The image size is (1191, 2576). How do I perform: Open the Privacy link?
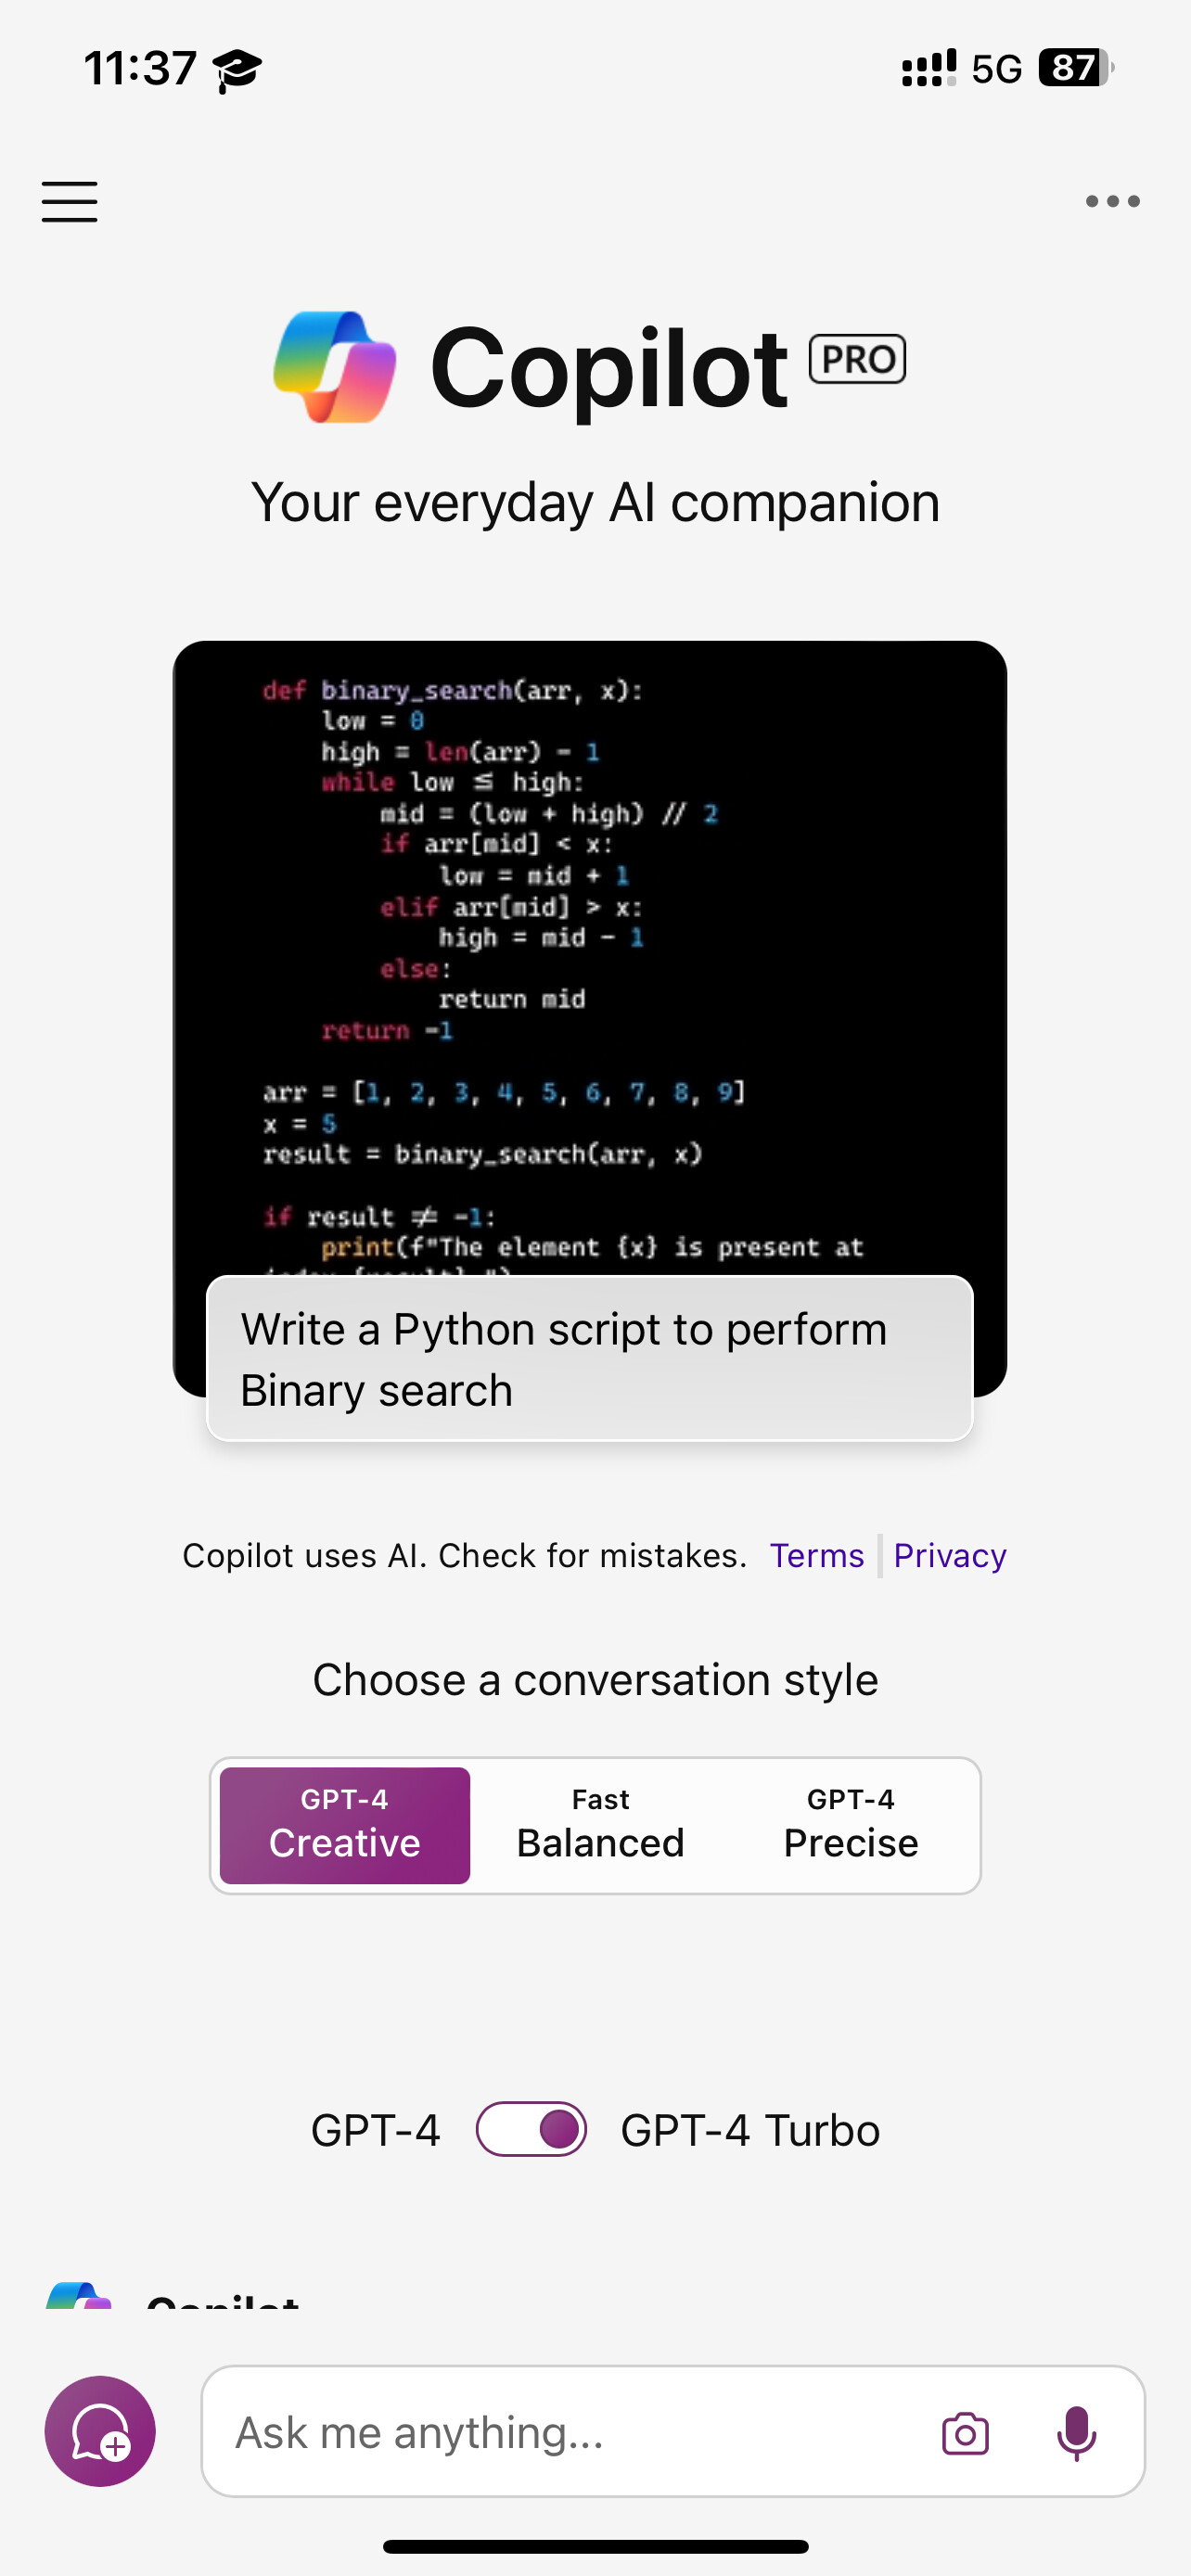[x=950, y=1555]
